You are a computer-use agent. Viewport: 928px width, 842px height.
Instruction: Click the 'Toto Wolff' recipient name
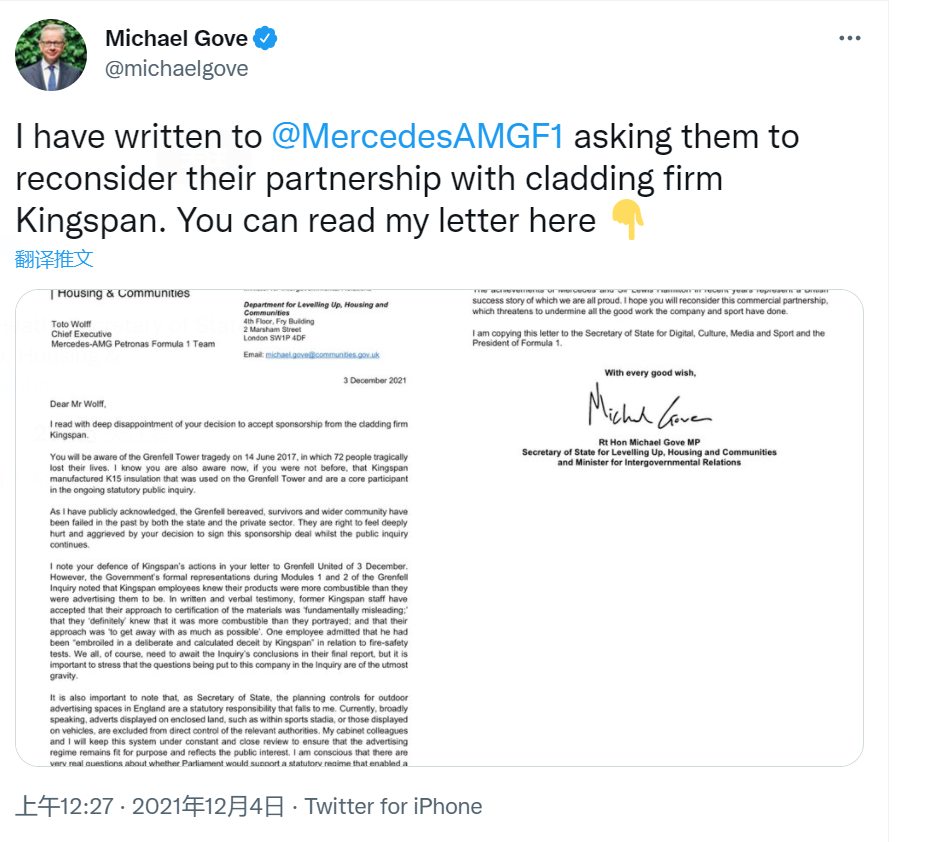(x=73, y=324)
